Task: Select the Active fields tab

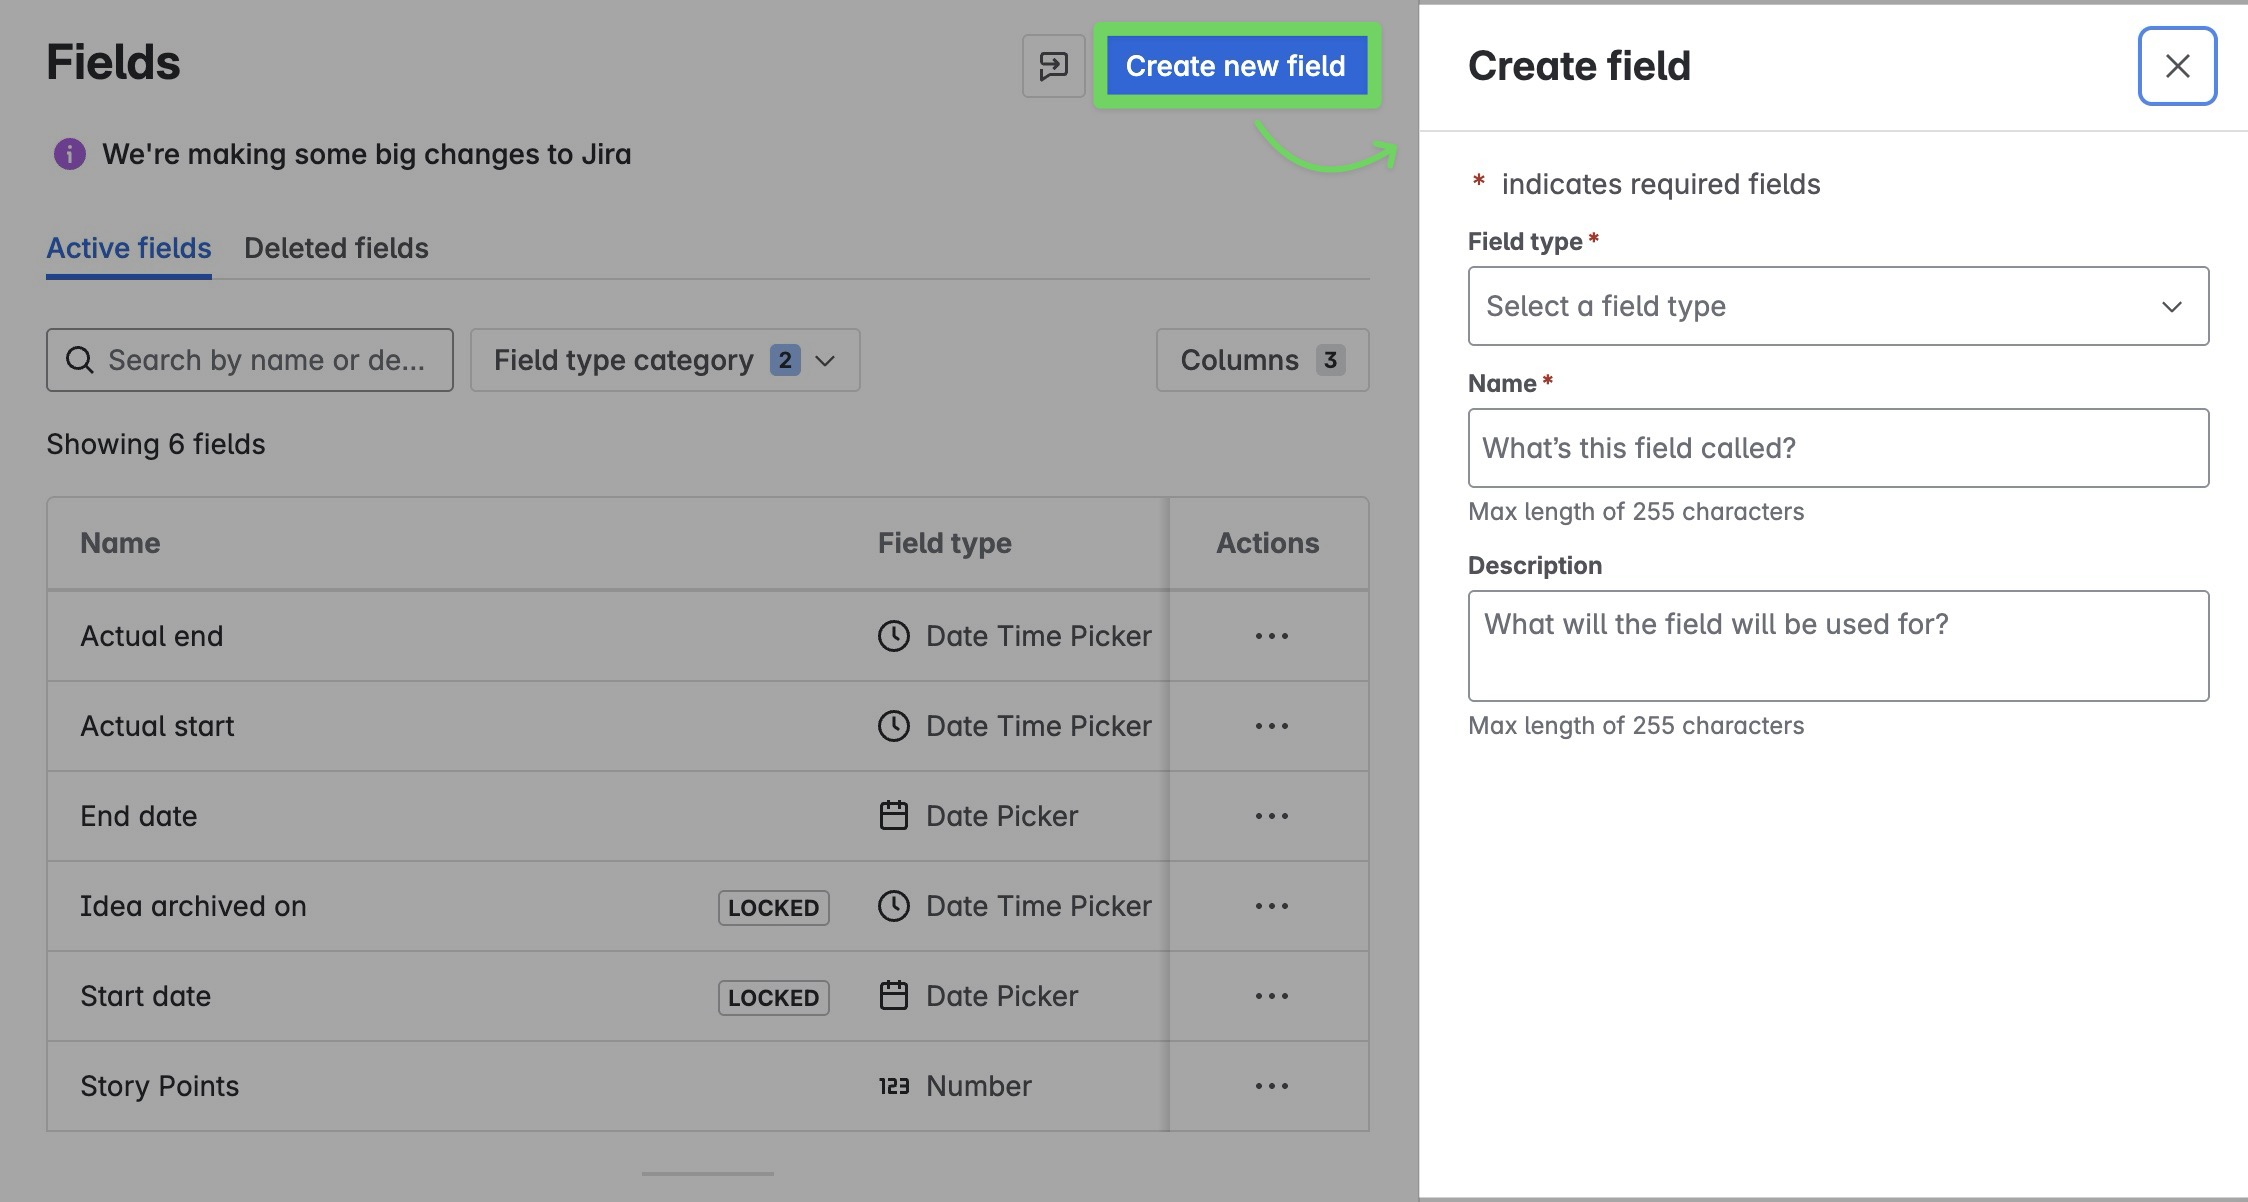Action: click(129, 248)
